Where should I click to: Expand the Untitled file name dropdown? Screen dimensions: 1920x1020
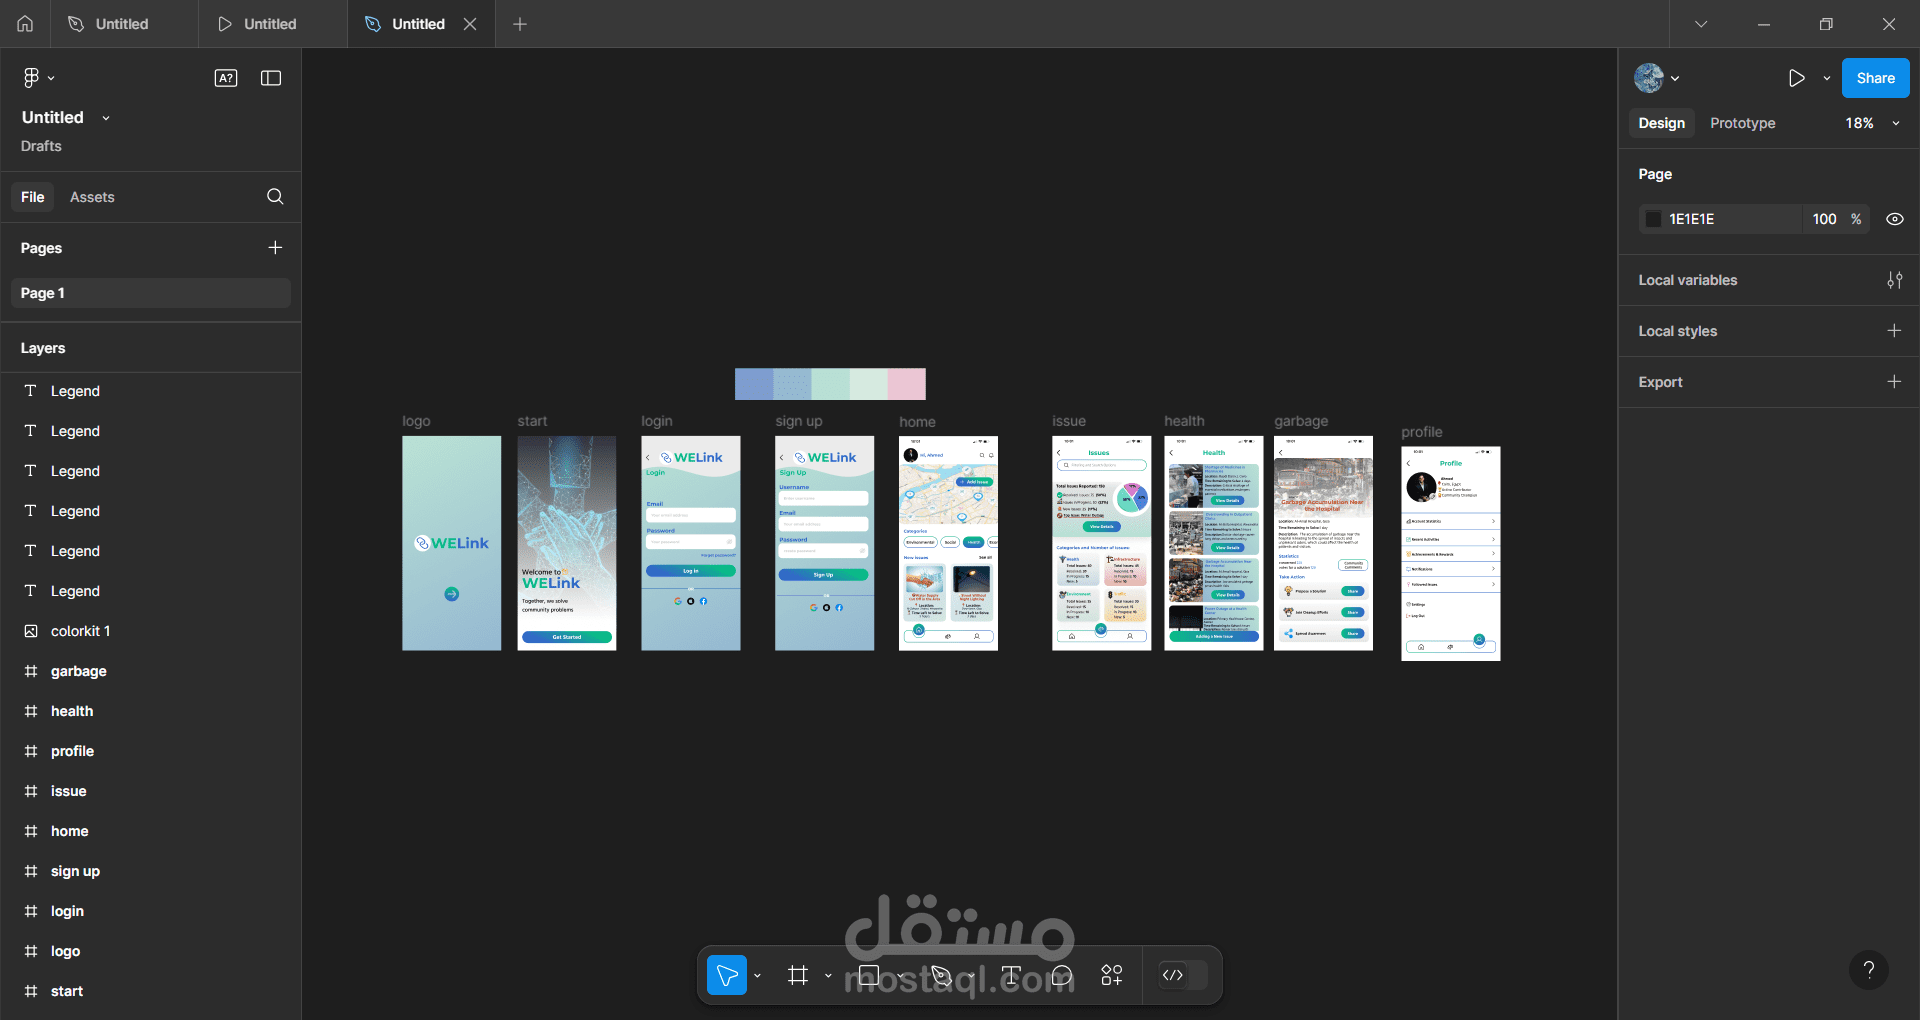tap(106, 117)
